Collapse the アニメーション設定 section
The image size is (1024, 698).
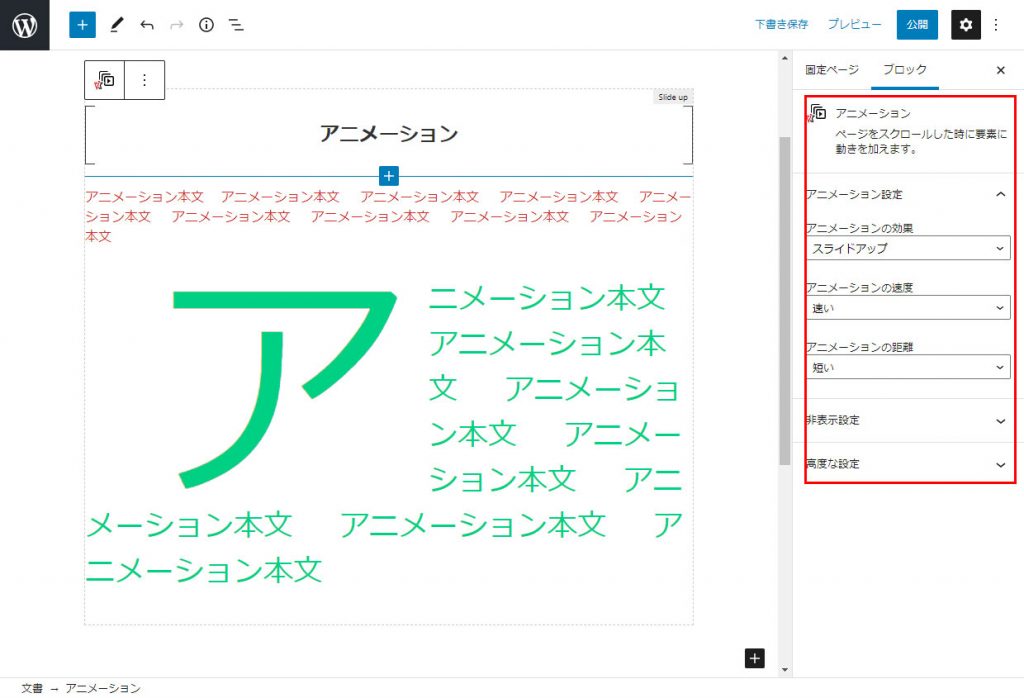(1001, 194)
